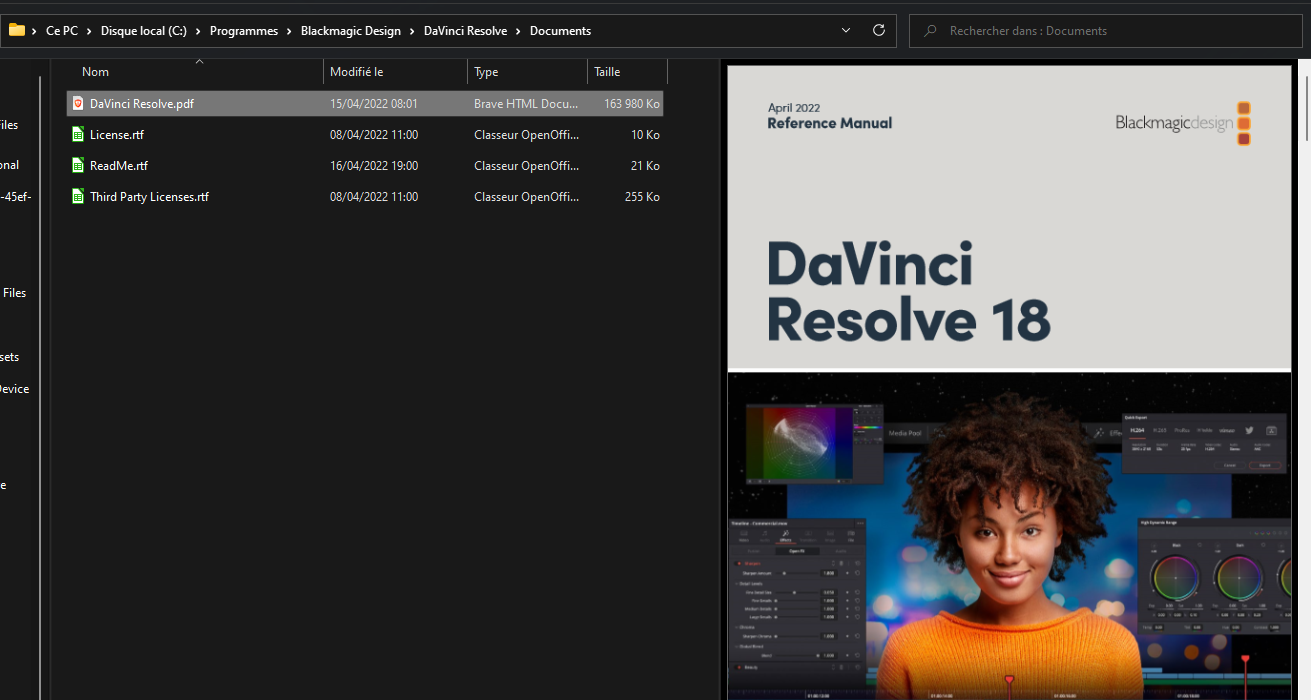1311x700 pixels.
Task: Open the address bar history dropdown
Action: point(847,30)
